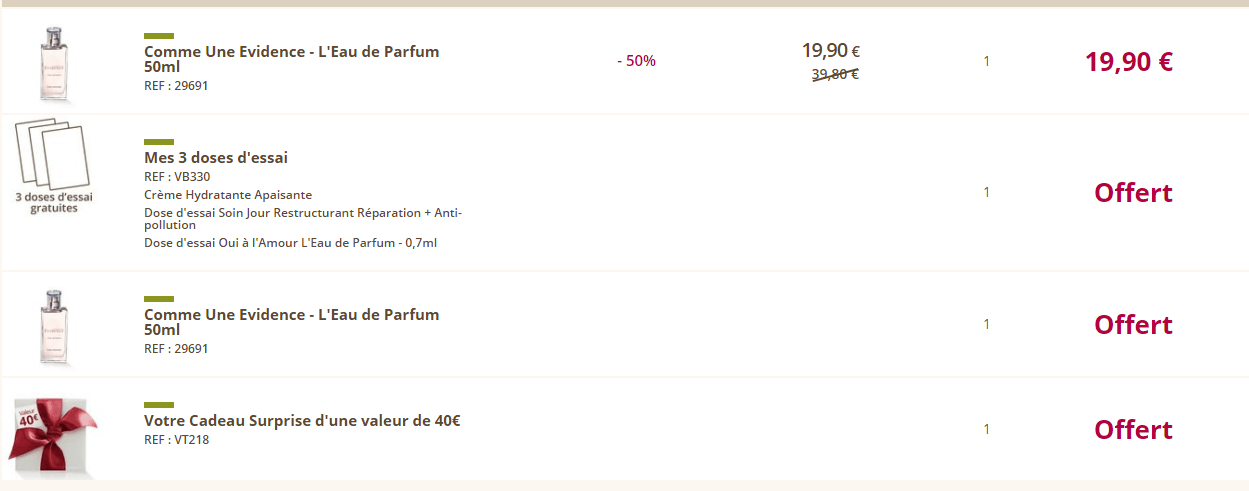This screenshot has width=1249, height=491.
Task: Click Offert in the Cadeau Surprise row
Action: point(1133,430)
